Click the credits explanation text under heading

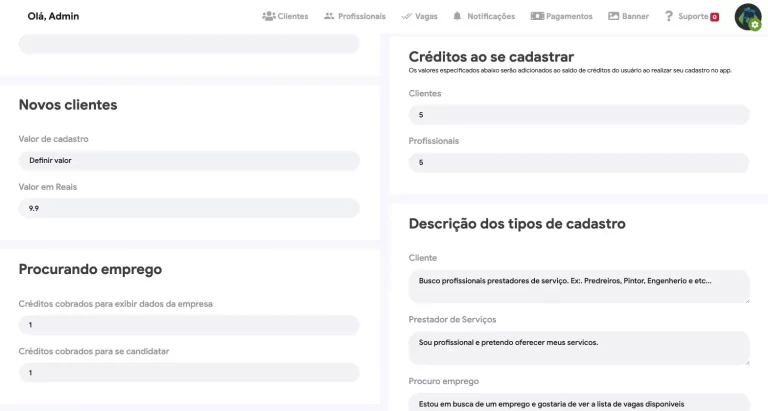click(x=570, y=71)
